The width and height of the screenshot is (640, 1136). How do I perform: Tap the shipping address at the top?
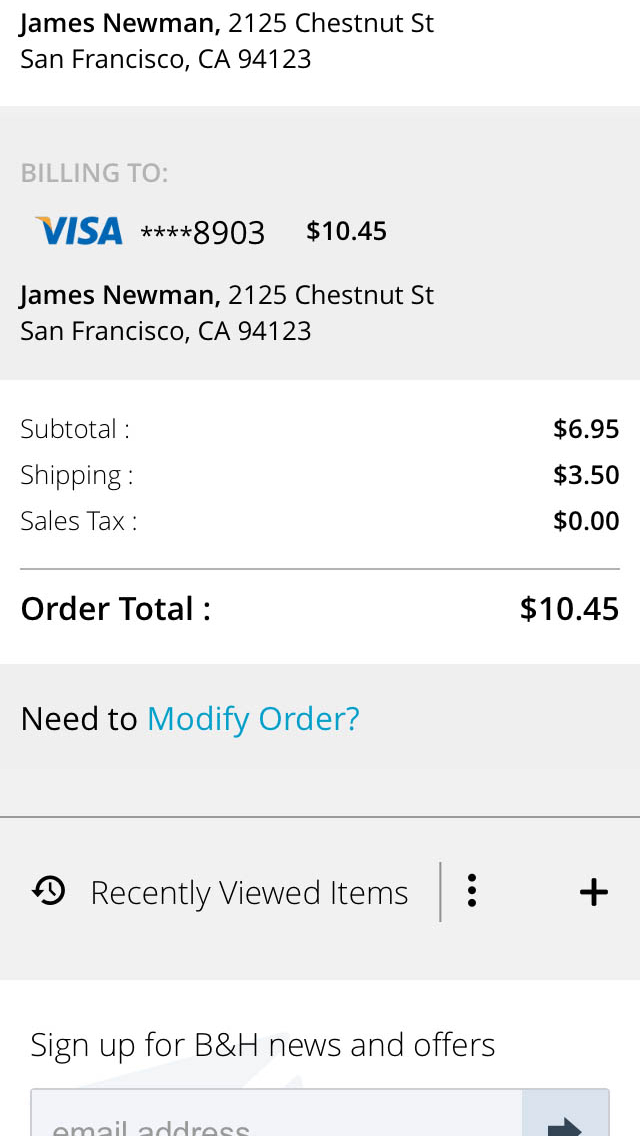click(227, 41)
